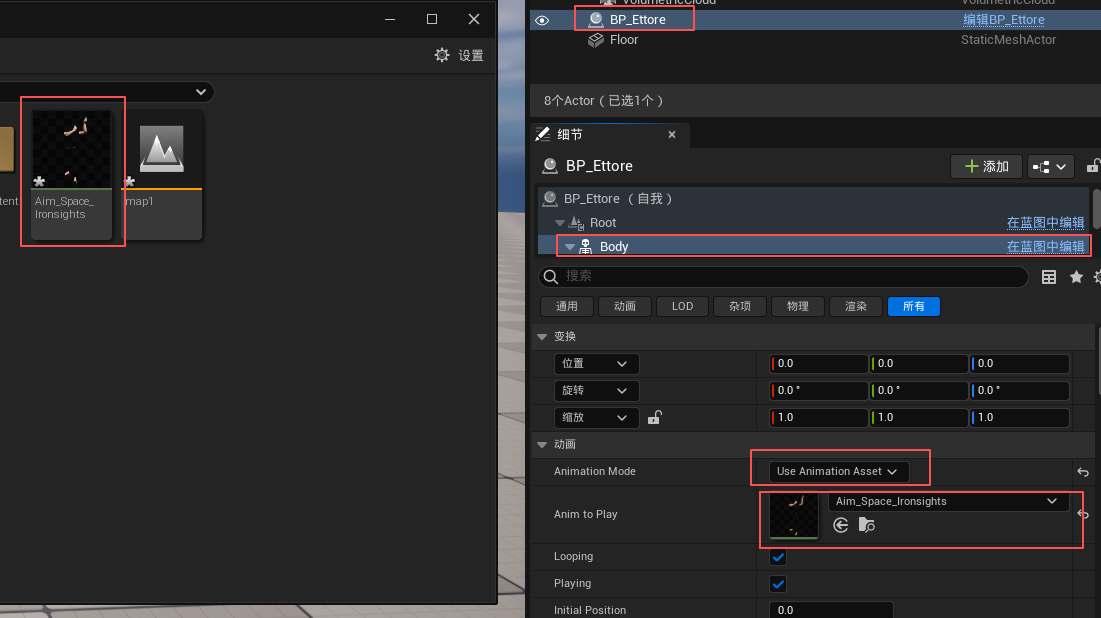The height and width of the screenshot is (618, 1101).
Task: Edit the location Z value field
Action: [1020, 364]
